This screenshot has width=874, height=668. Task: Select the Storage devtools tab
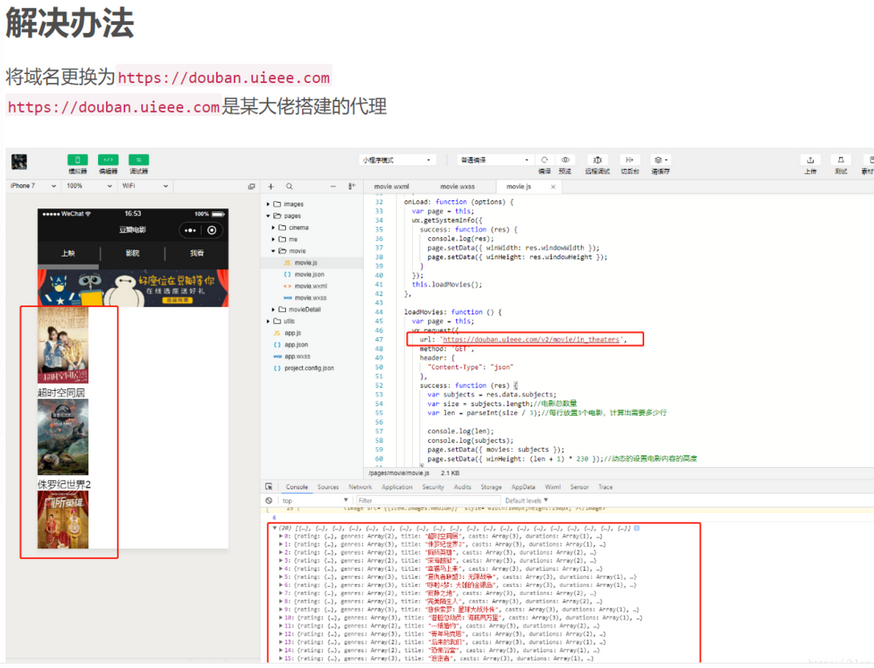(x=491, y=487)
